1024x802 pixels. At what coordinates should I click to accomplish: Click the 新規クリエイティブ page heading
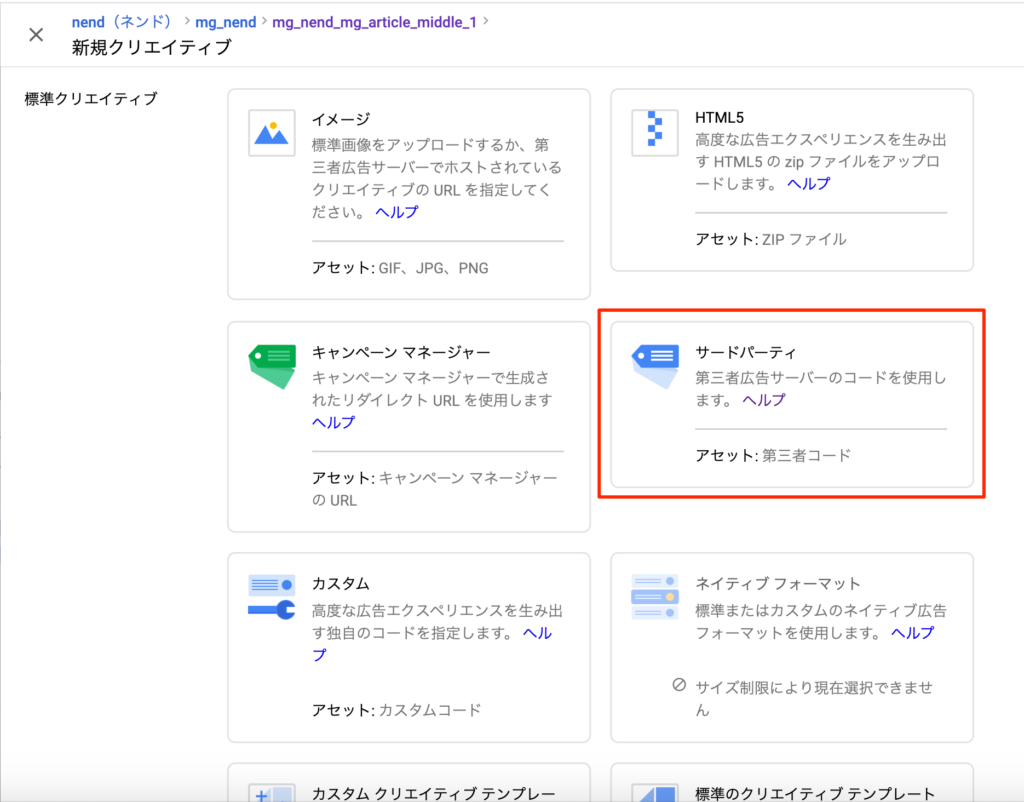coord(152,48)
